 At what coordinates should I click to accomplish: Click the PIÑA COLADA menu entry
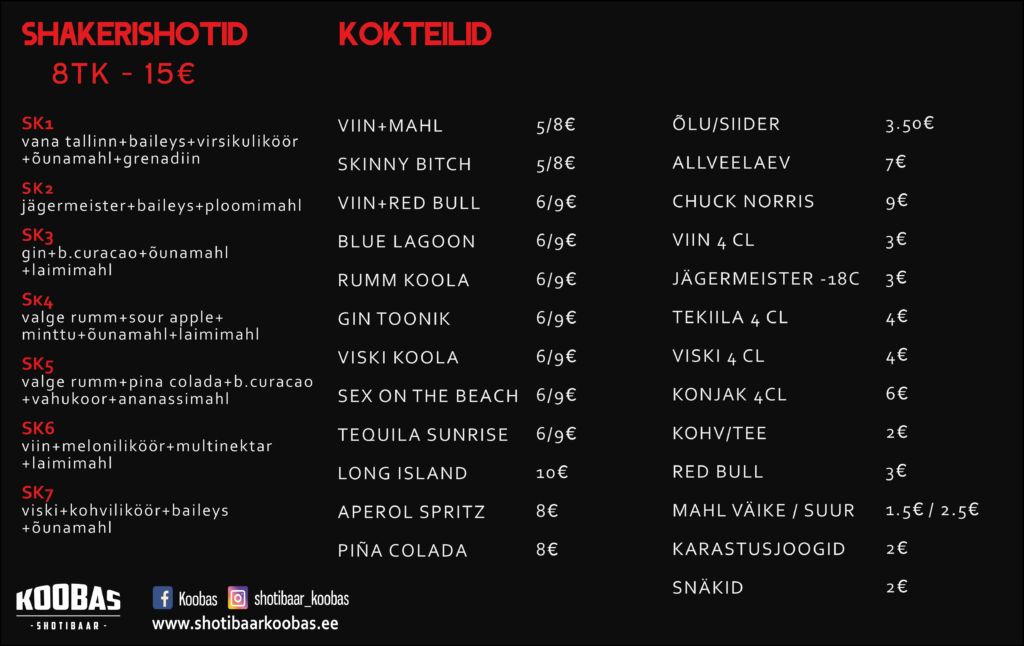[x=402, y=550]
